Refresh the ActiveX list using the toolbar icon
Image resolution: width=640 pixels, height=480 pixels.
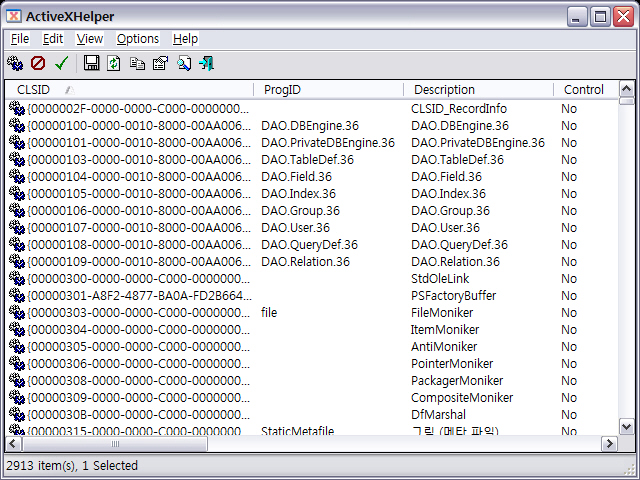coord(114,63)
